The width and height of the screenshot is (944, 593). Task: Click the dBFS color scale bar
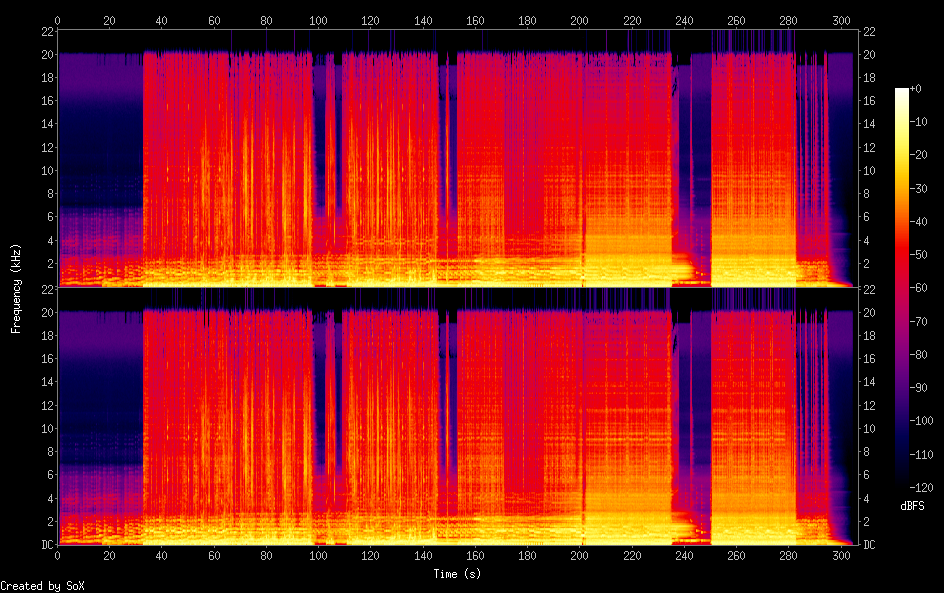click(x=902, y=290)
